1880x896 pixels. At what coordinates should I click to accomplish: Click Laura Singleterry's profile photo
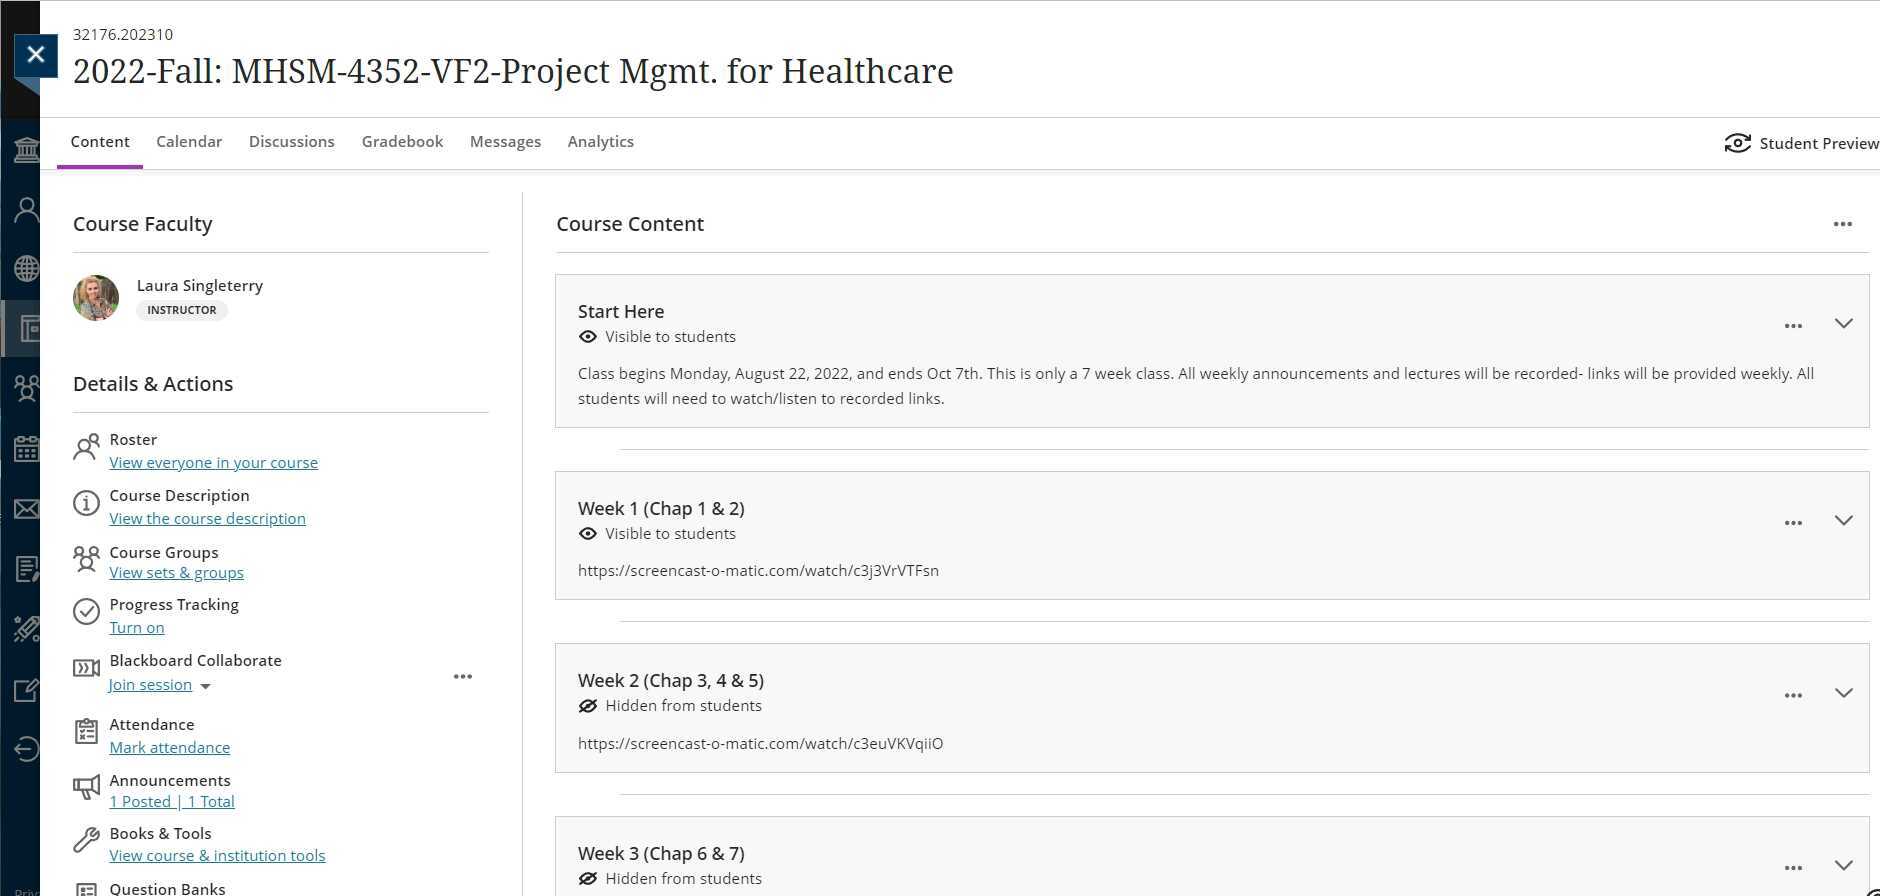tap(96, 298)
